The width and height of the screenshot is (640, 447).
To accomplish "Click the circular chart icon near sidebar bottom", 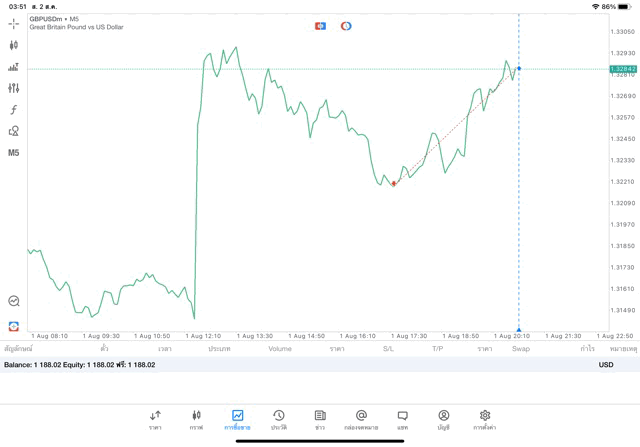I will 13,300.
